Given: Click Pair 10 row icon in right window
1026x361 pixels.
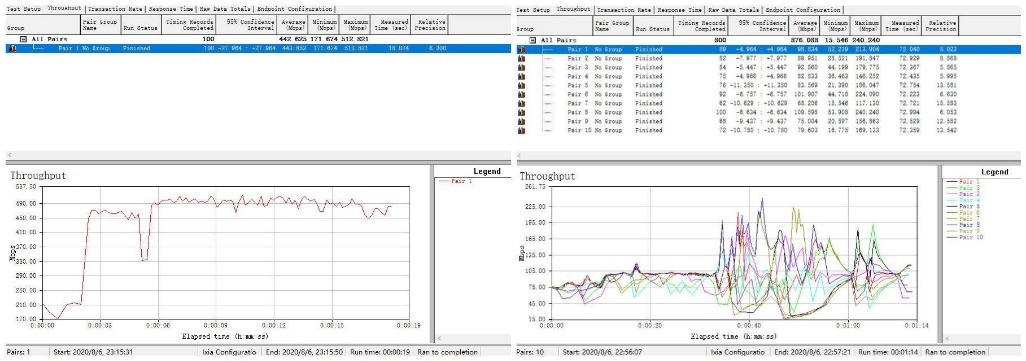Looking at the screenshot, I should (x=522, y=131).
